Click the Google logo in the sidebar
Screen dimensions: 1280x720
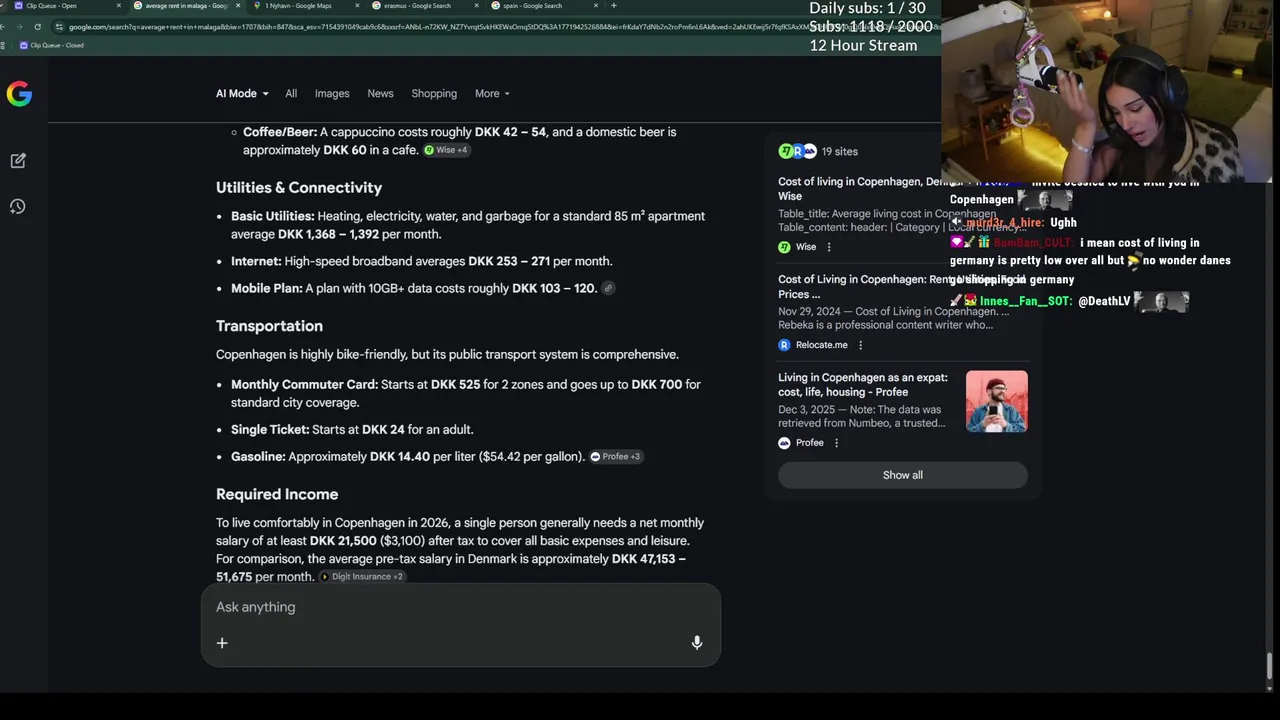click(19, 94)
